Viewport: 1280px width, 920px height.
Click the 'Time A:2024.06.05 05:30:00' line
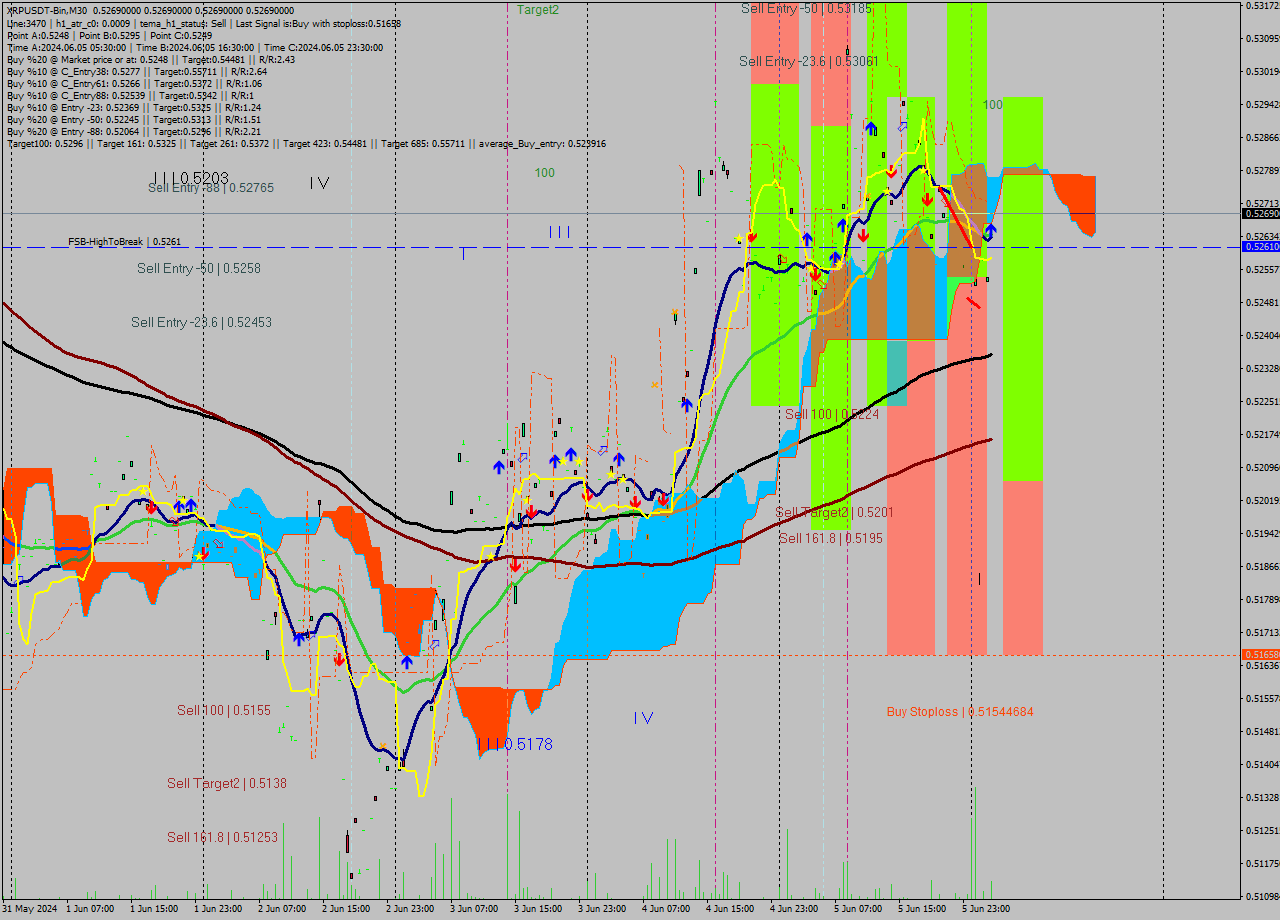[x=194, y=47]
